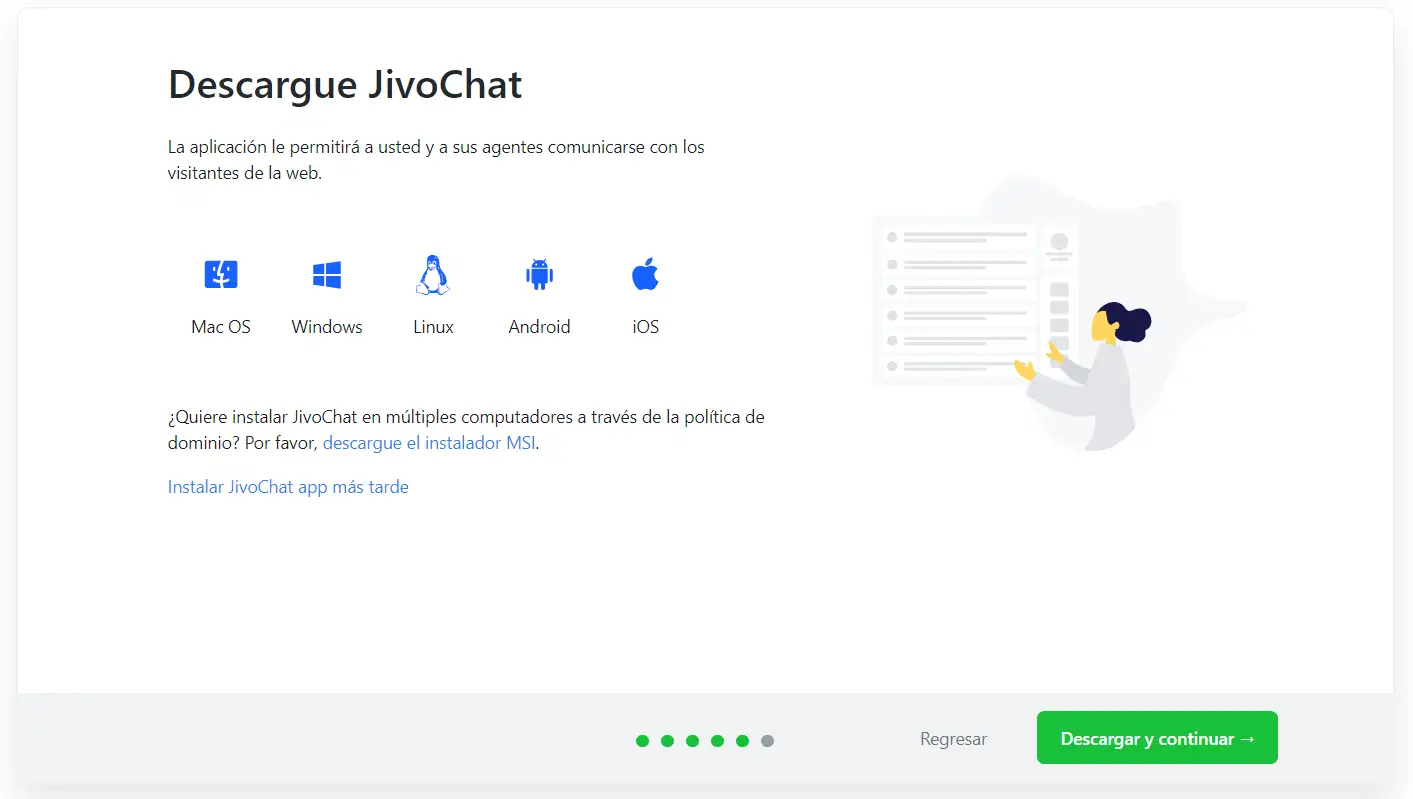Image resolution: width=1413 pixels, height=799 pixels.
Task: Select the Android robot icon
Action: 539,274
